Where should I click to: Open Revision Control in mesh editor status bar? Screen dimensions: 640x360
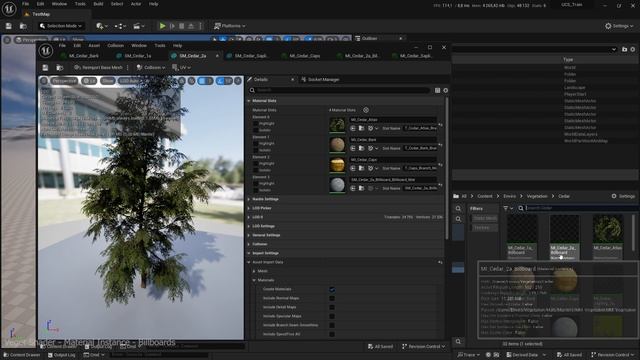tap(423, 347)
